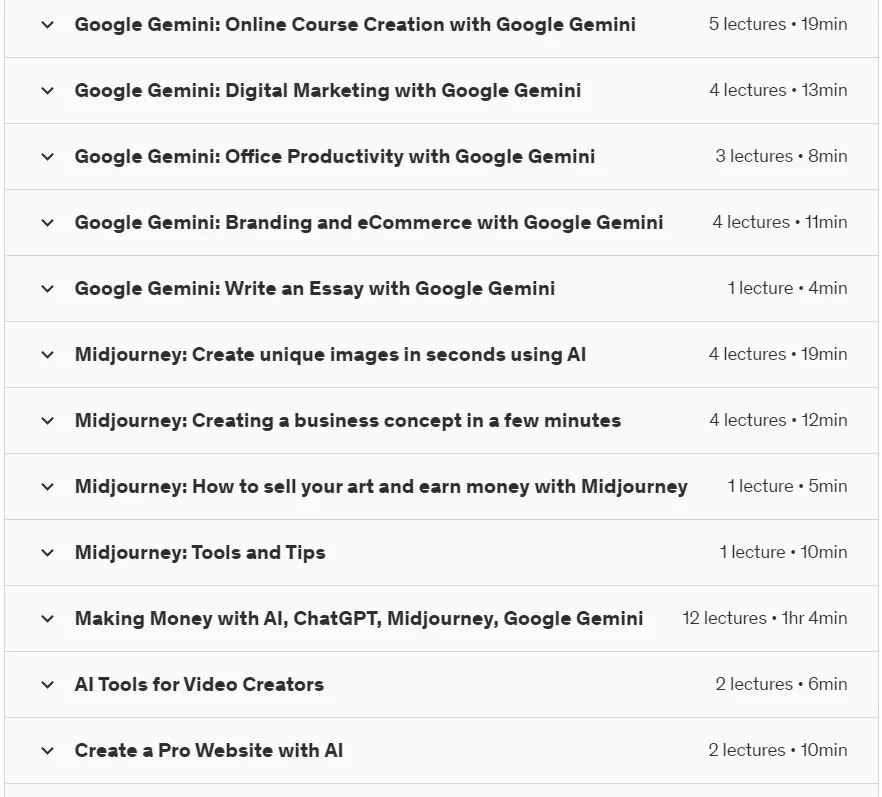This screenshot has width=882, height=797.
Task: Open 'Google Gemini: Office Productivity with Google Gemini' title
Action: tap(335, 156)
